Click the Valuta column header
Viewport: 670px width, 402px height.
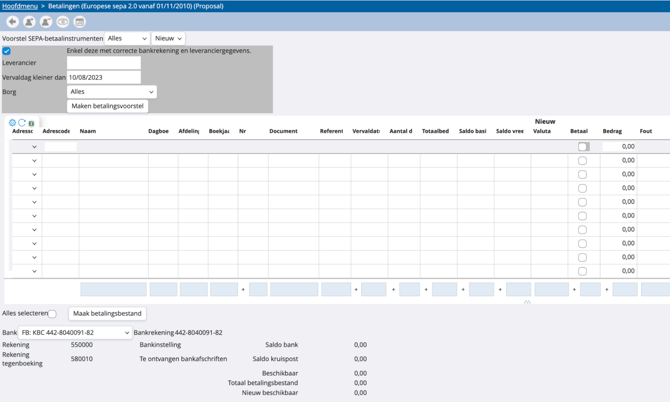click(x=542, y=131)
